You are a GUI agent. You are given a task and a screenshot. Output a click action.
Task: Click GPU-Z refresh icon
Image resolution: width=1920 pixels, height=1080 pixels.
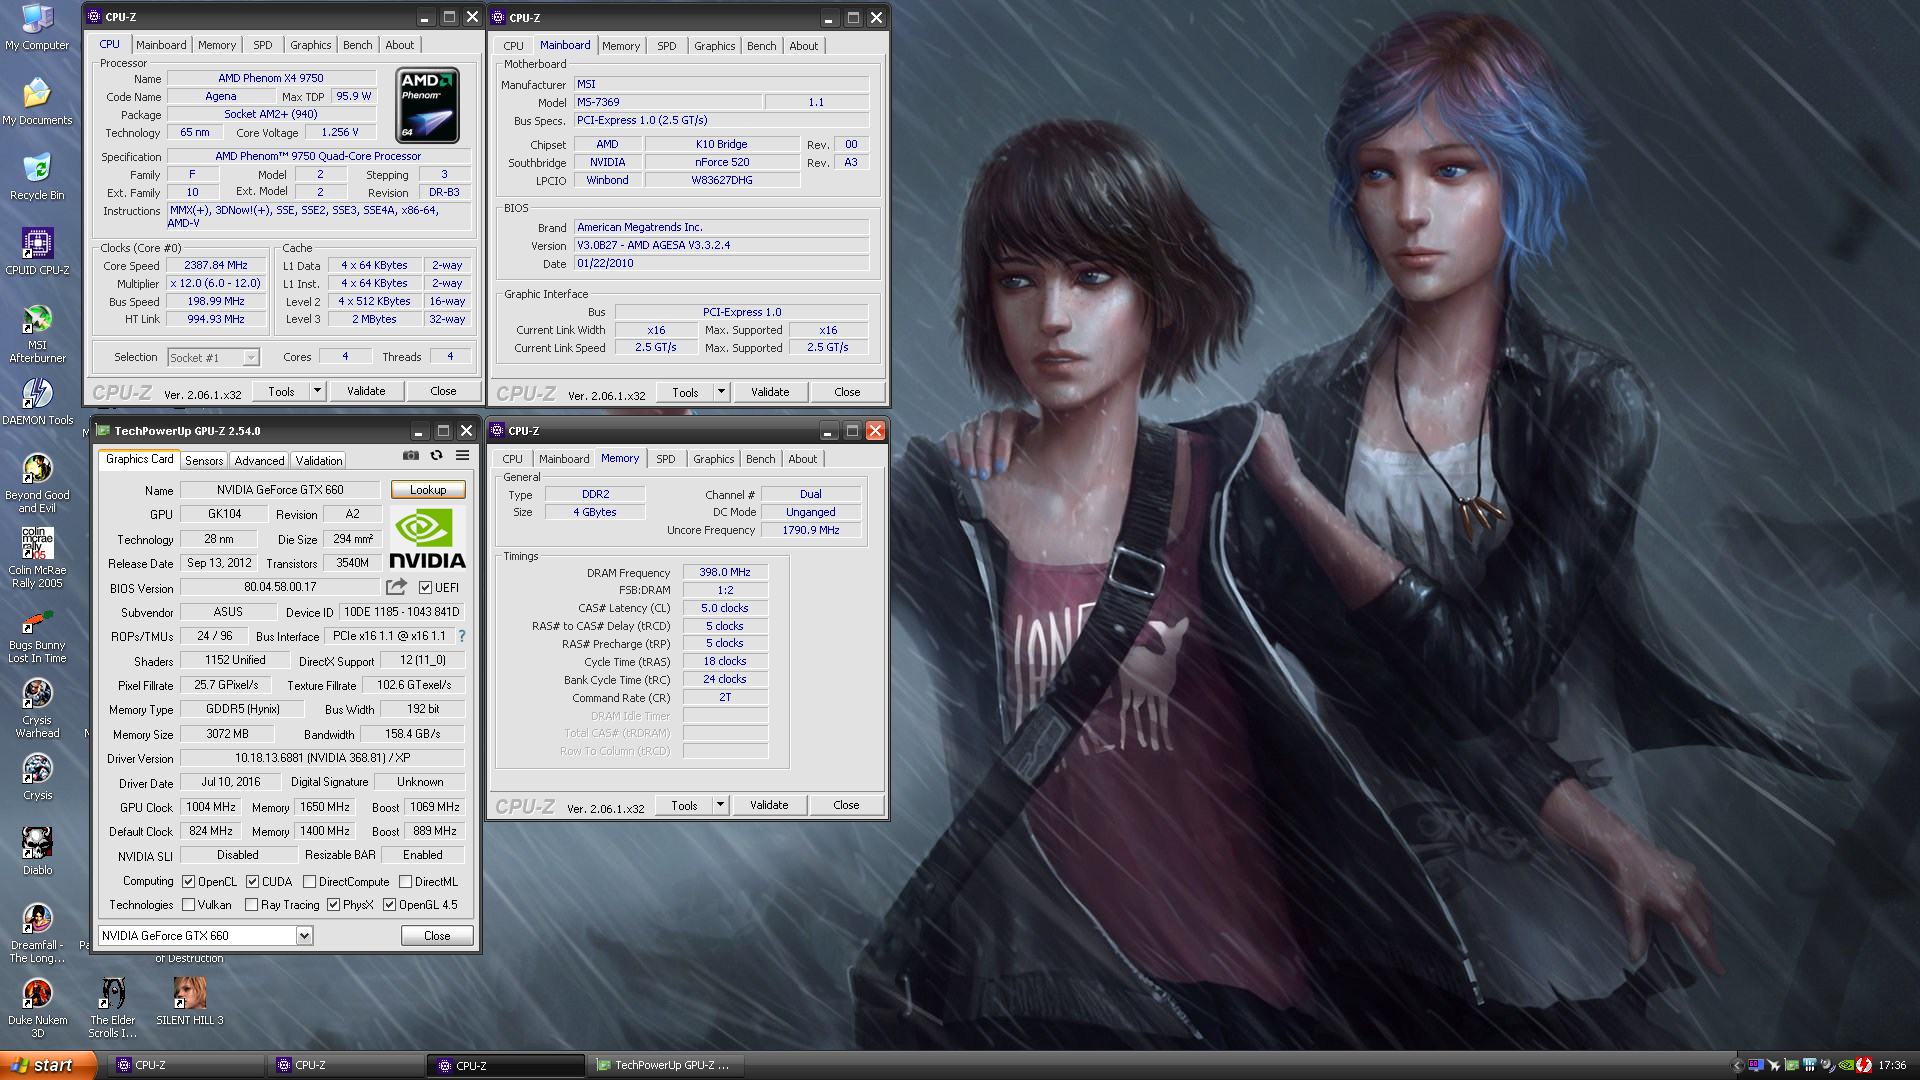436,455
